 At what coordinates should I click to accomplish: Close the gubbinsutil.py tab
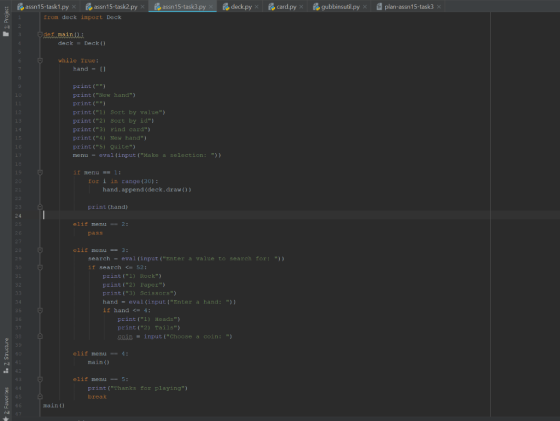pos(365,7)
